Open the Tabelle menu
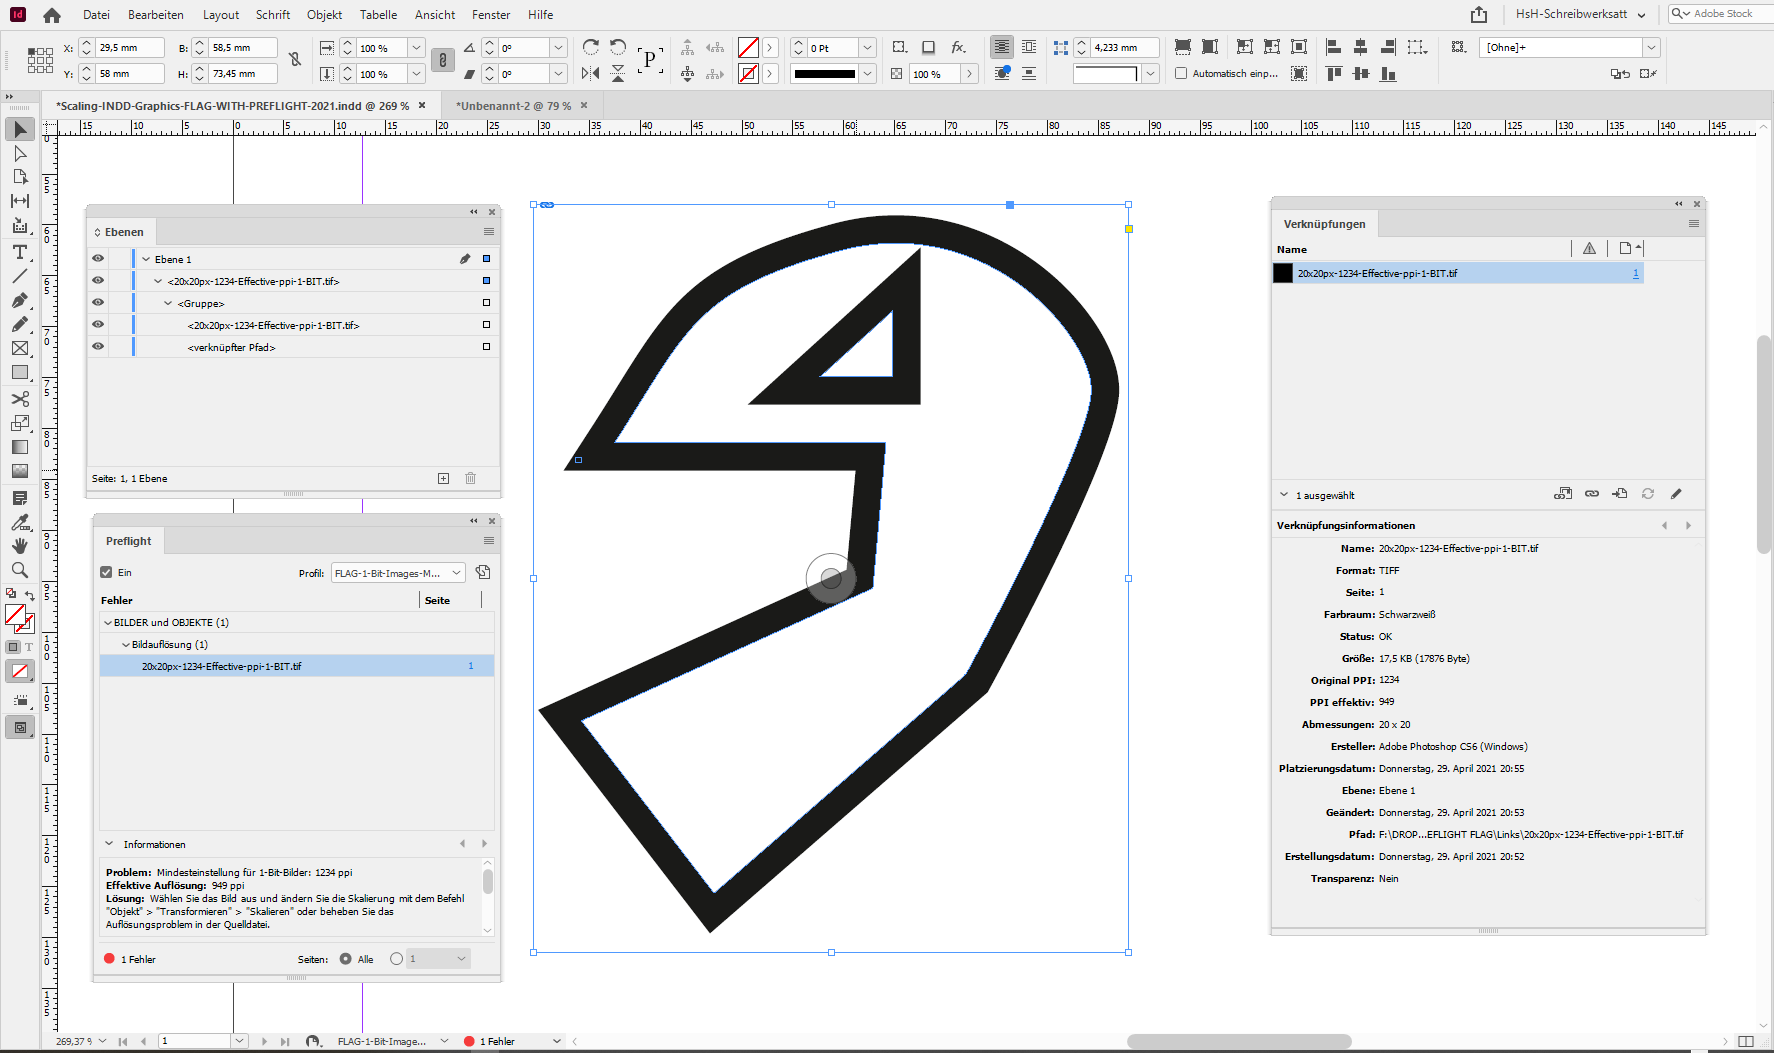The width and height of the screenshot is (1774, 1053). pos(378,14)
